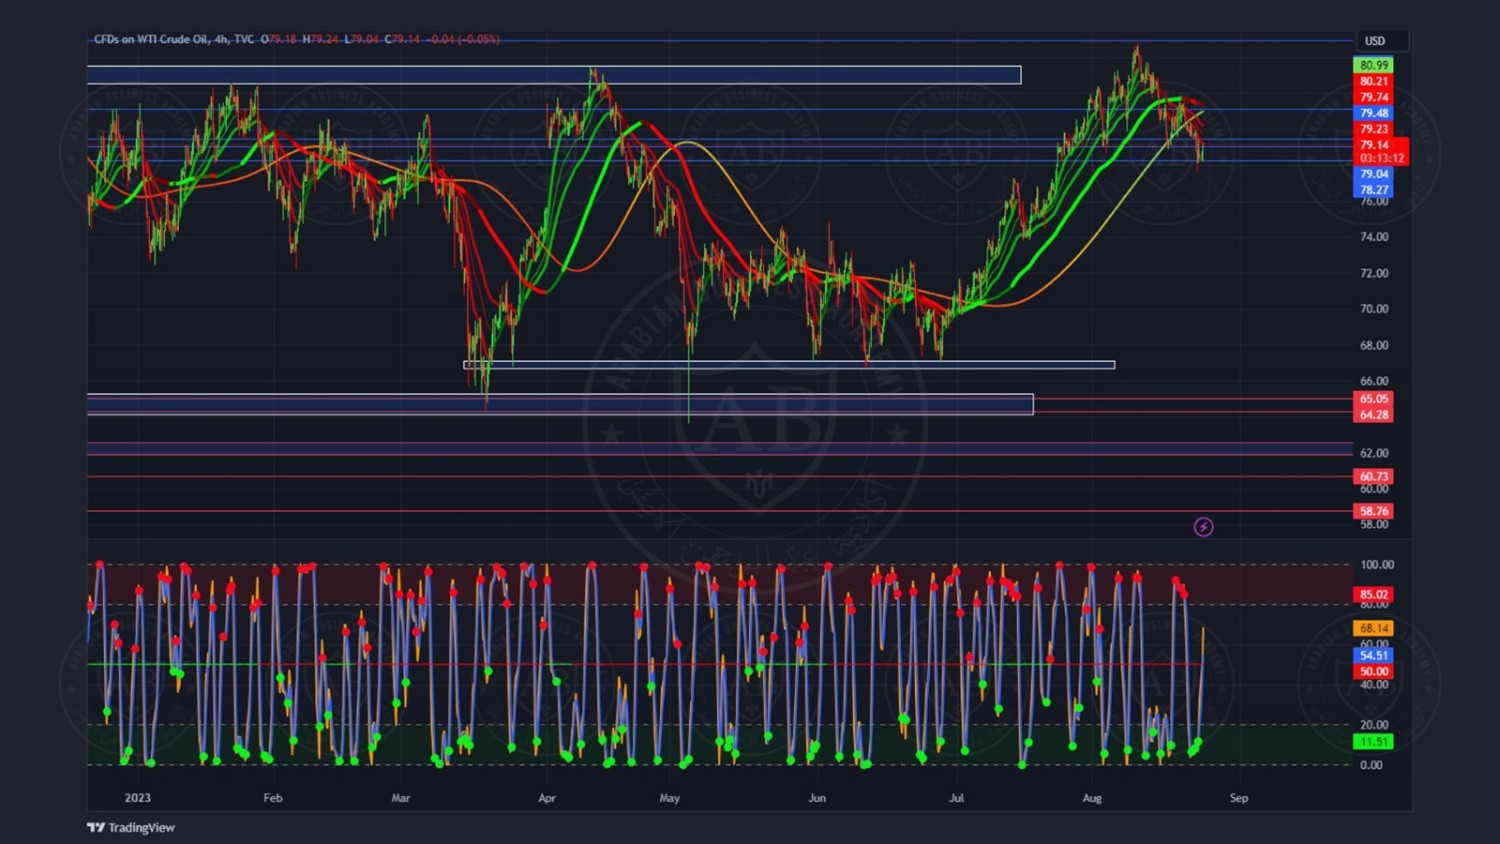Click the 68.00 price scale value
The image size is (1500, 844).
[1374, 345]
